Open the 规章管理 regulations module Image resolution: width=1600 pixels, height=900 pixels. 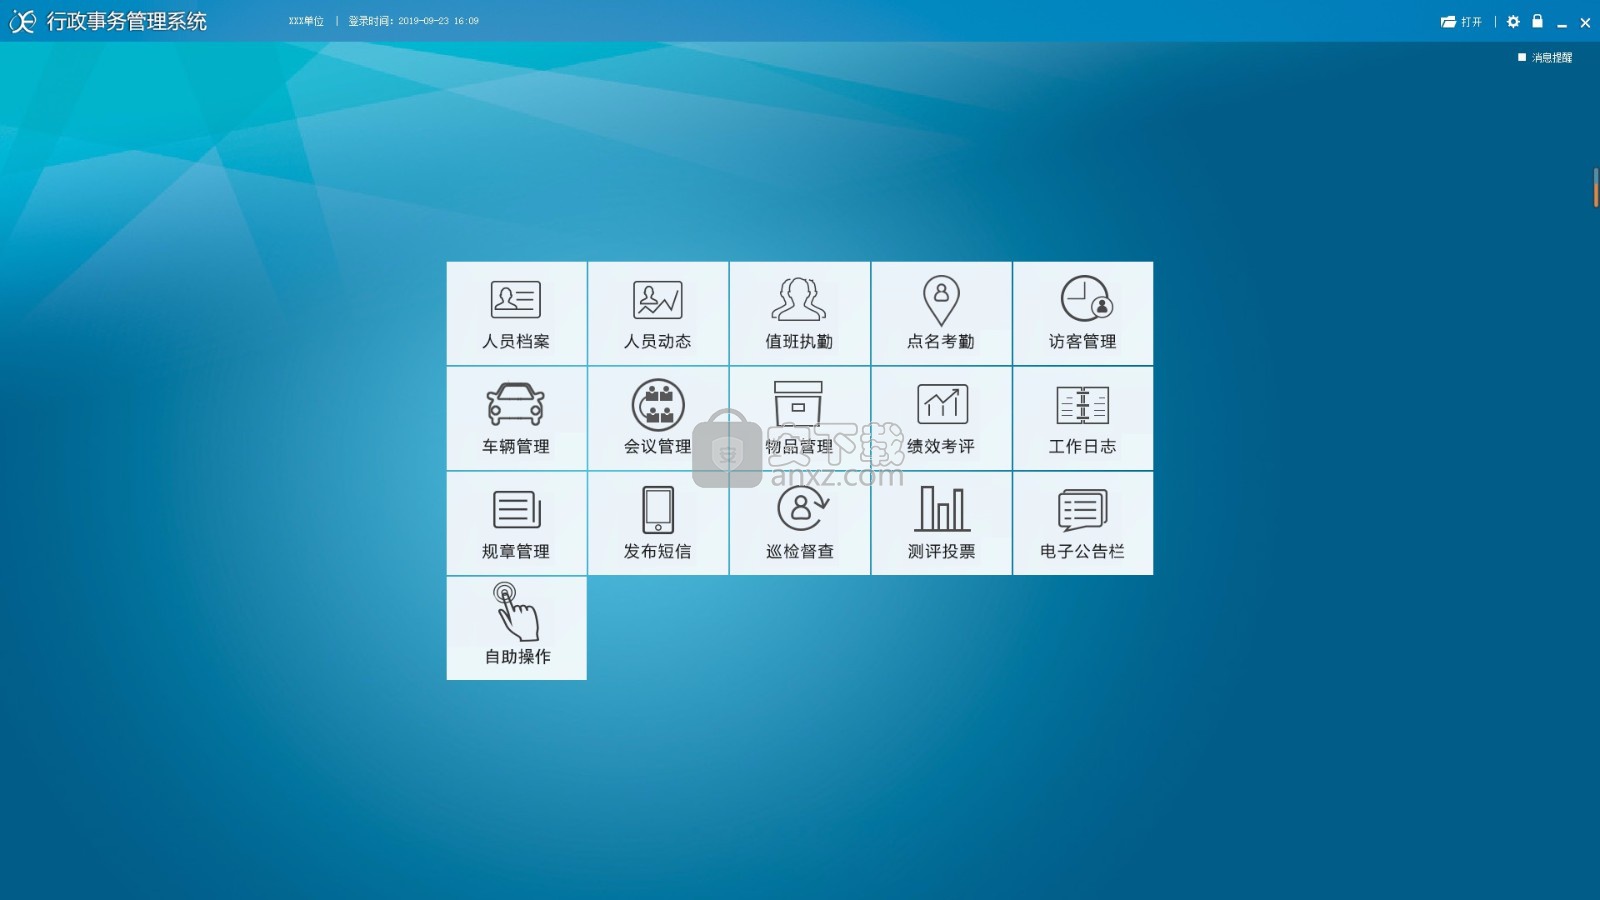point(516,524)
